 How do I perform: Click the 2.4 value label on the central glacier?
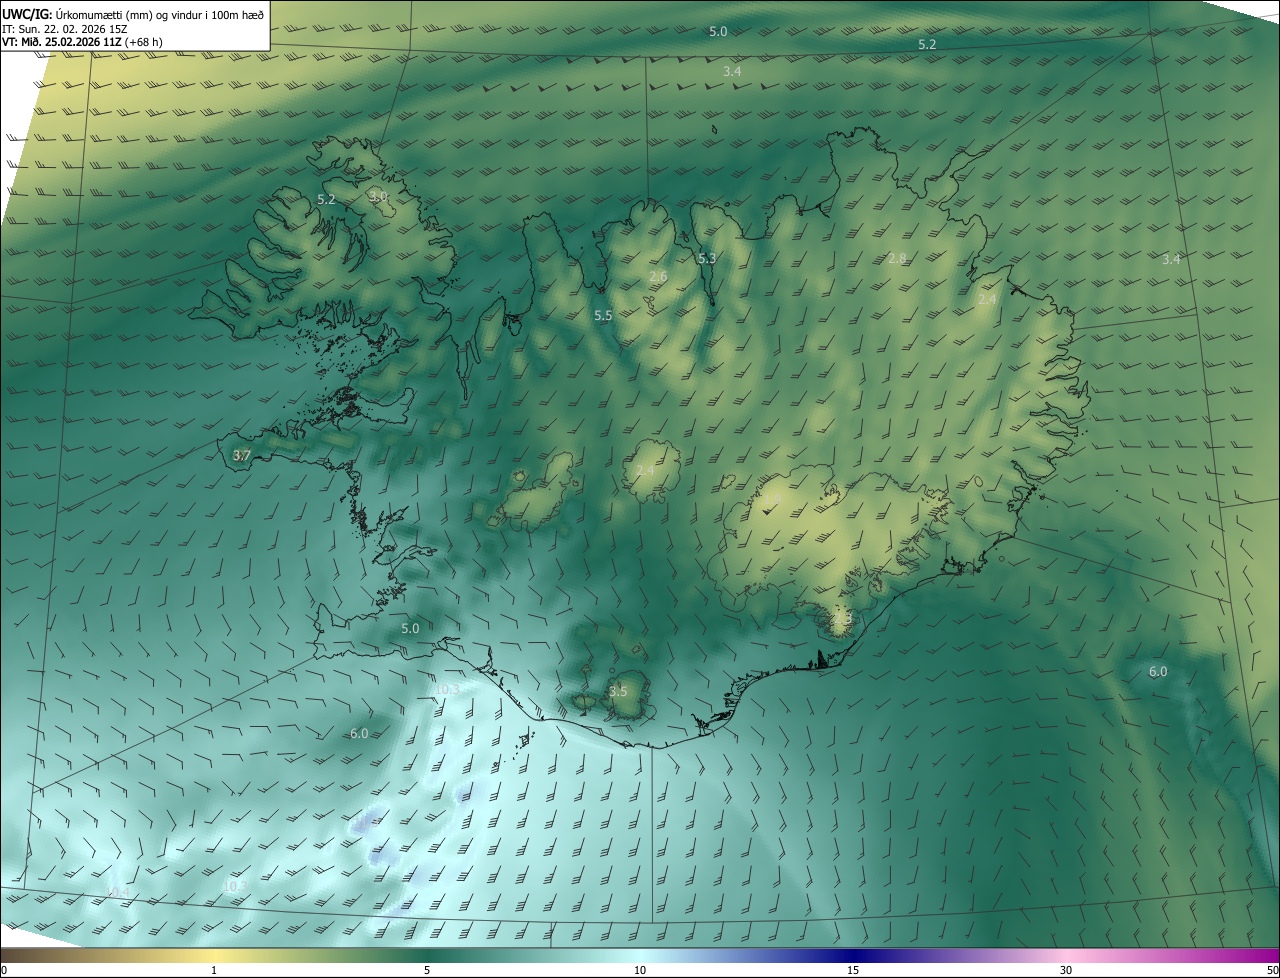click(645, 470)
